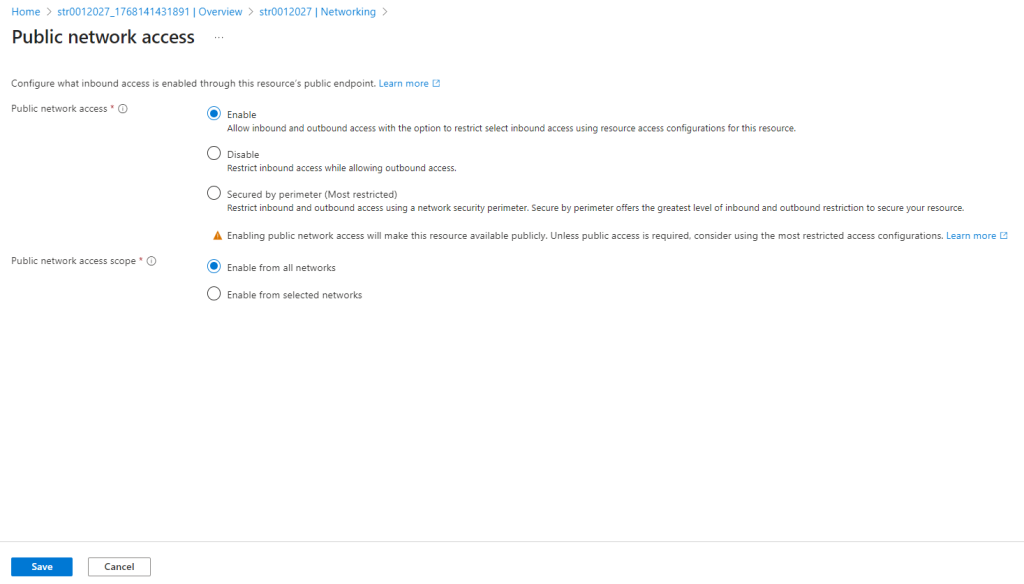Viewport: 1024px width, 584px height.
Task: Click the info icon beside Public network access
Action: (123, 109)
